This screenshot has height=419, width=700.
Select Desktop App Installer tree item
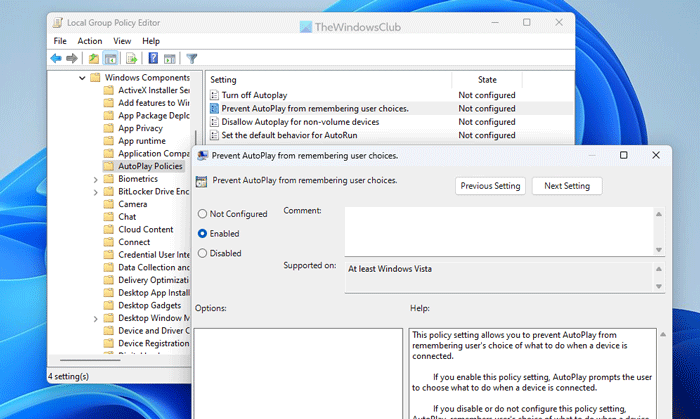pyautogui.click(x=154, y=293)
